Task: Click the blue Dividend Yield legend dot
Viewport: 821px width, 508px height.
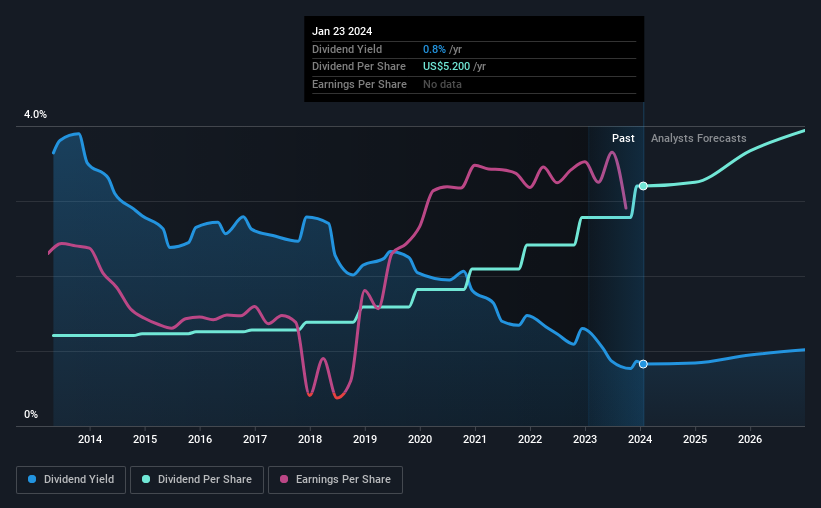Action: tap(32, 479)
